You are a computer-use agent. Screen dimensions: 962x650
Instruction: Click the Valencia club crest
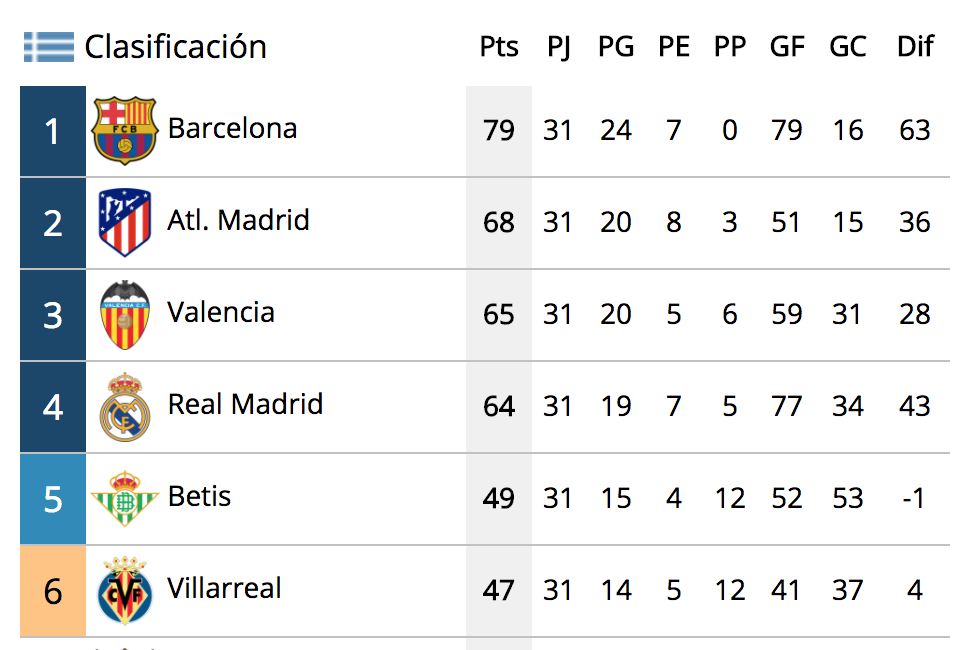coord(125,315)
